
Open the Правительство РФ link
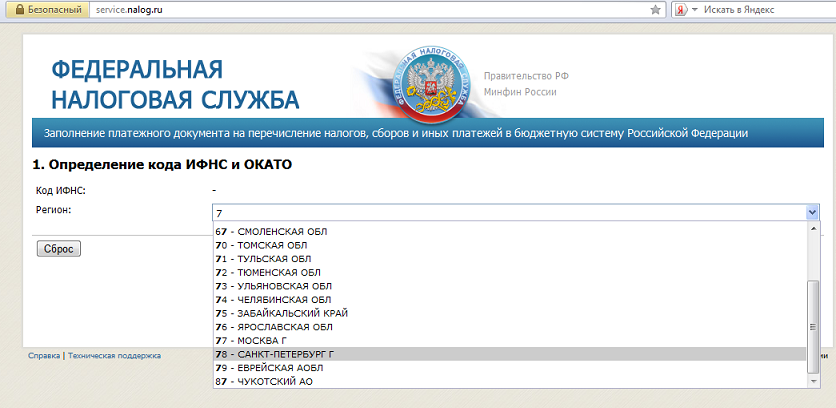coord(526,76)
